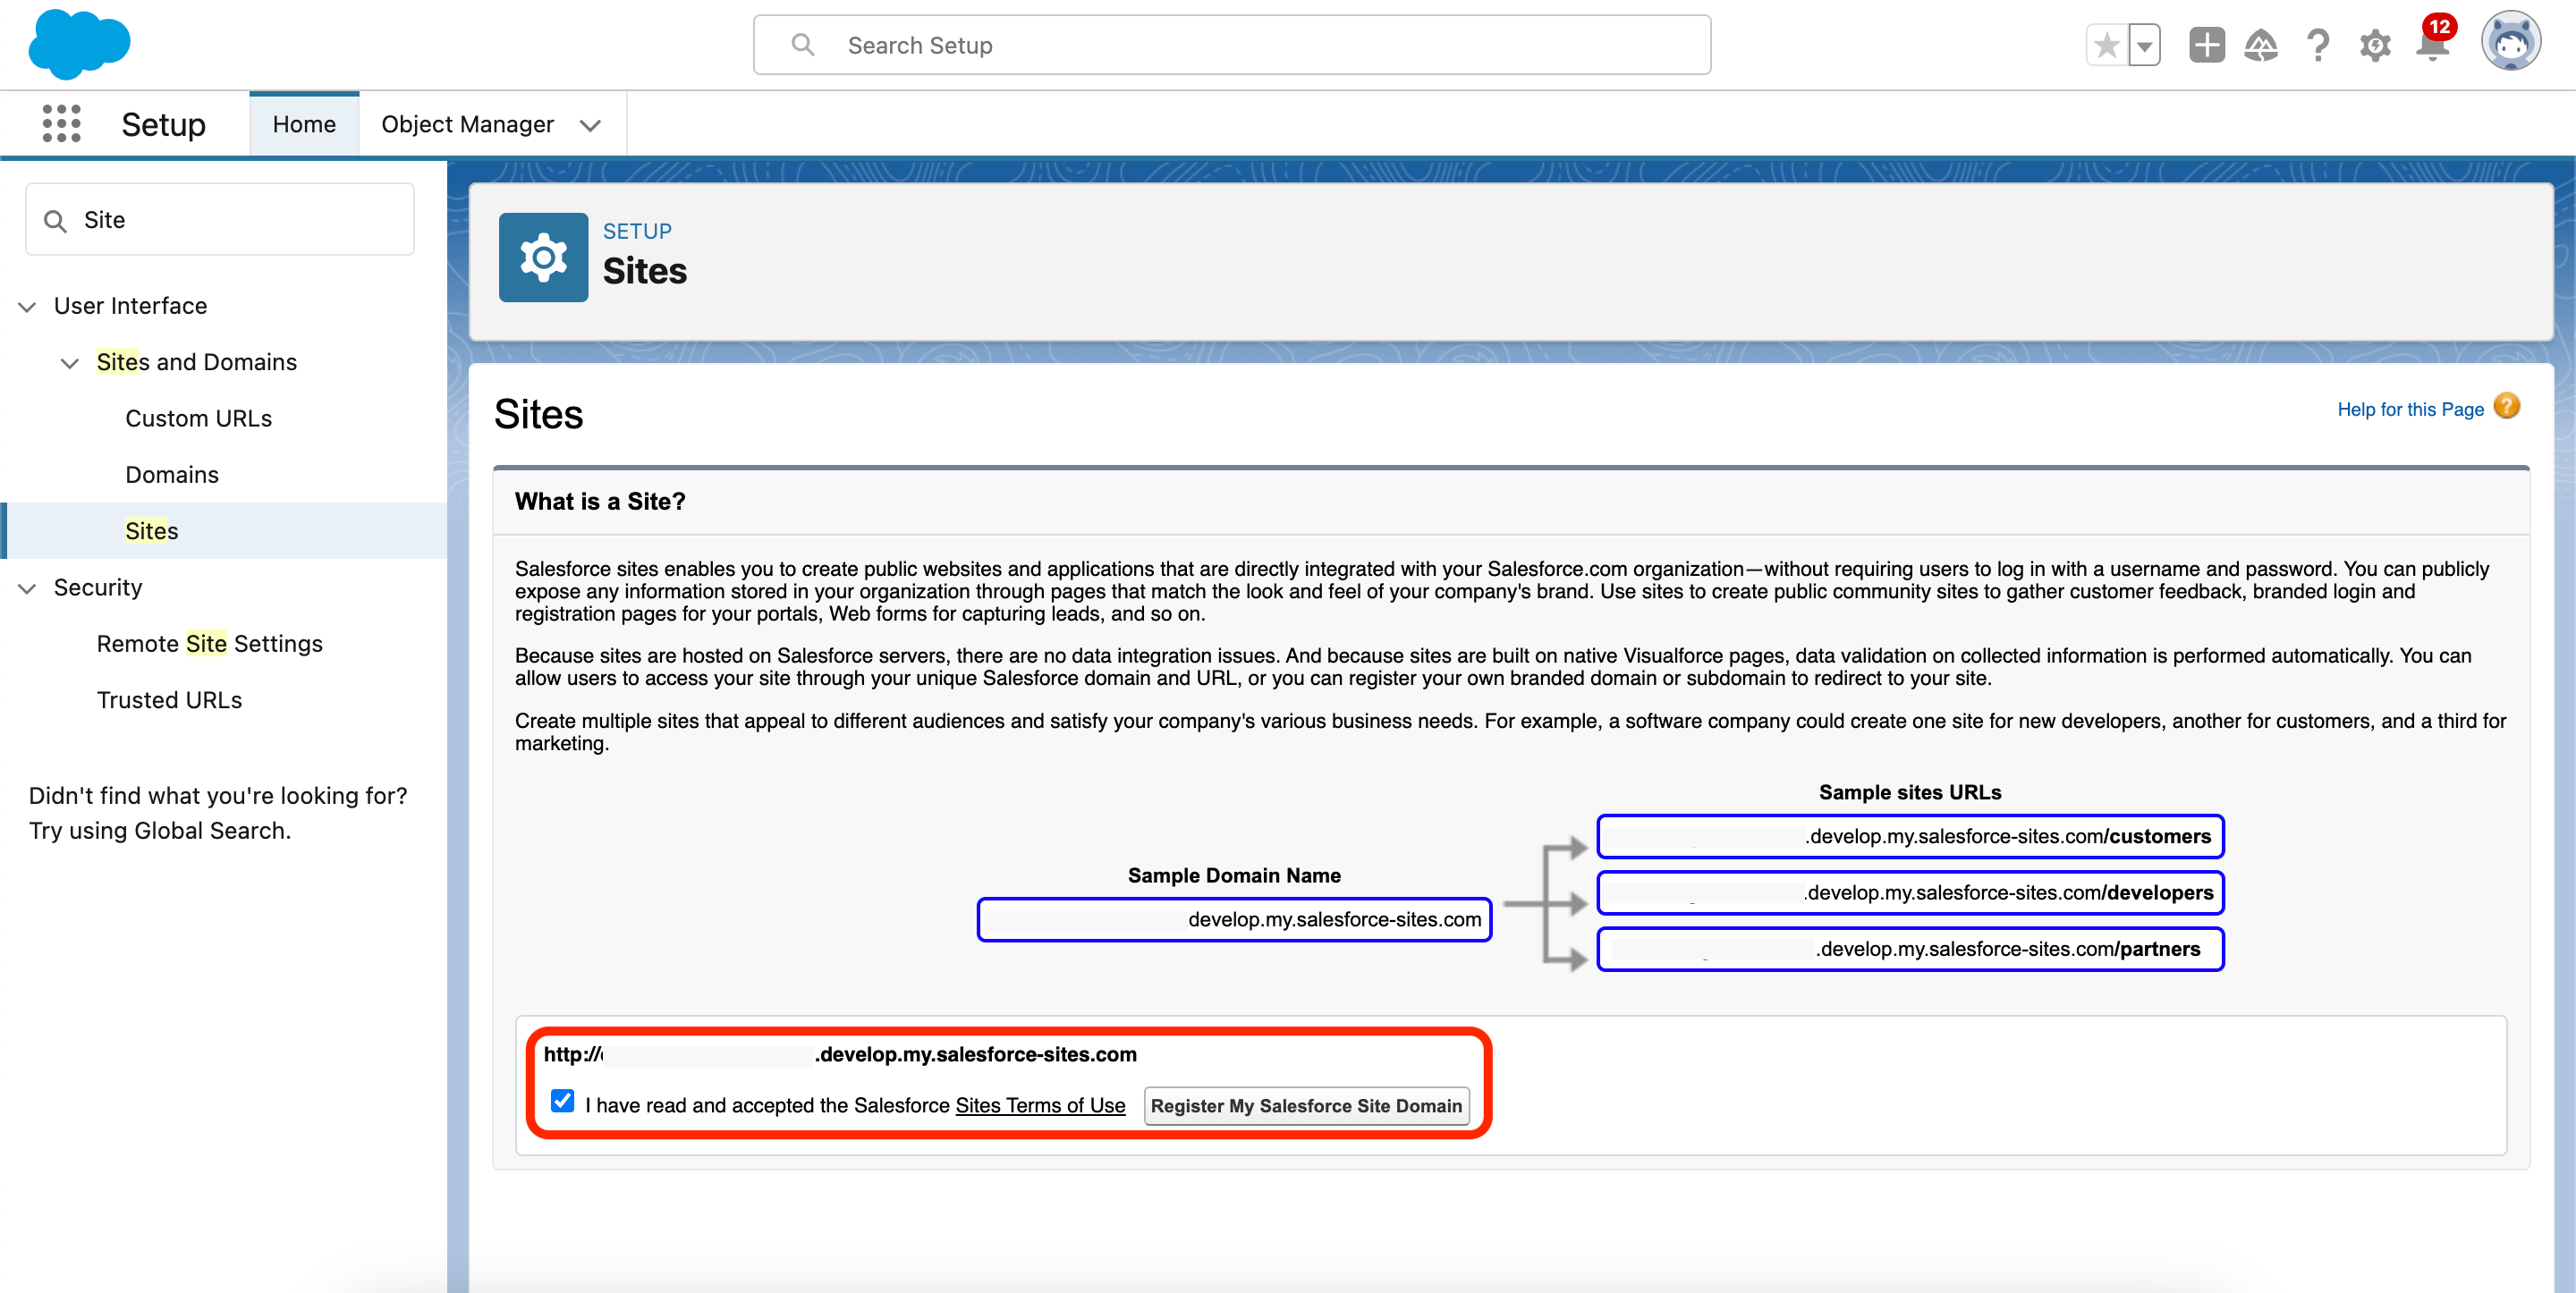Open the notifications bell

[2433, 43]
